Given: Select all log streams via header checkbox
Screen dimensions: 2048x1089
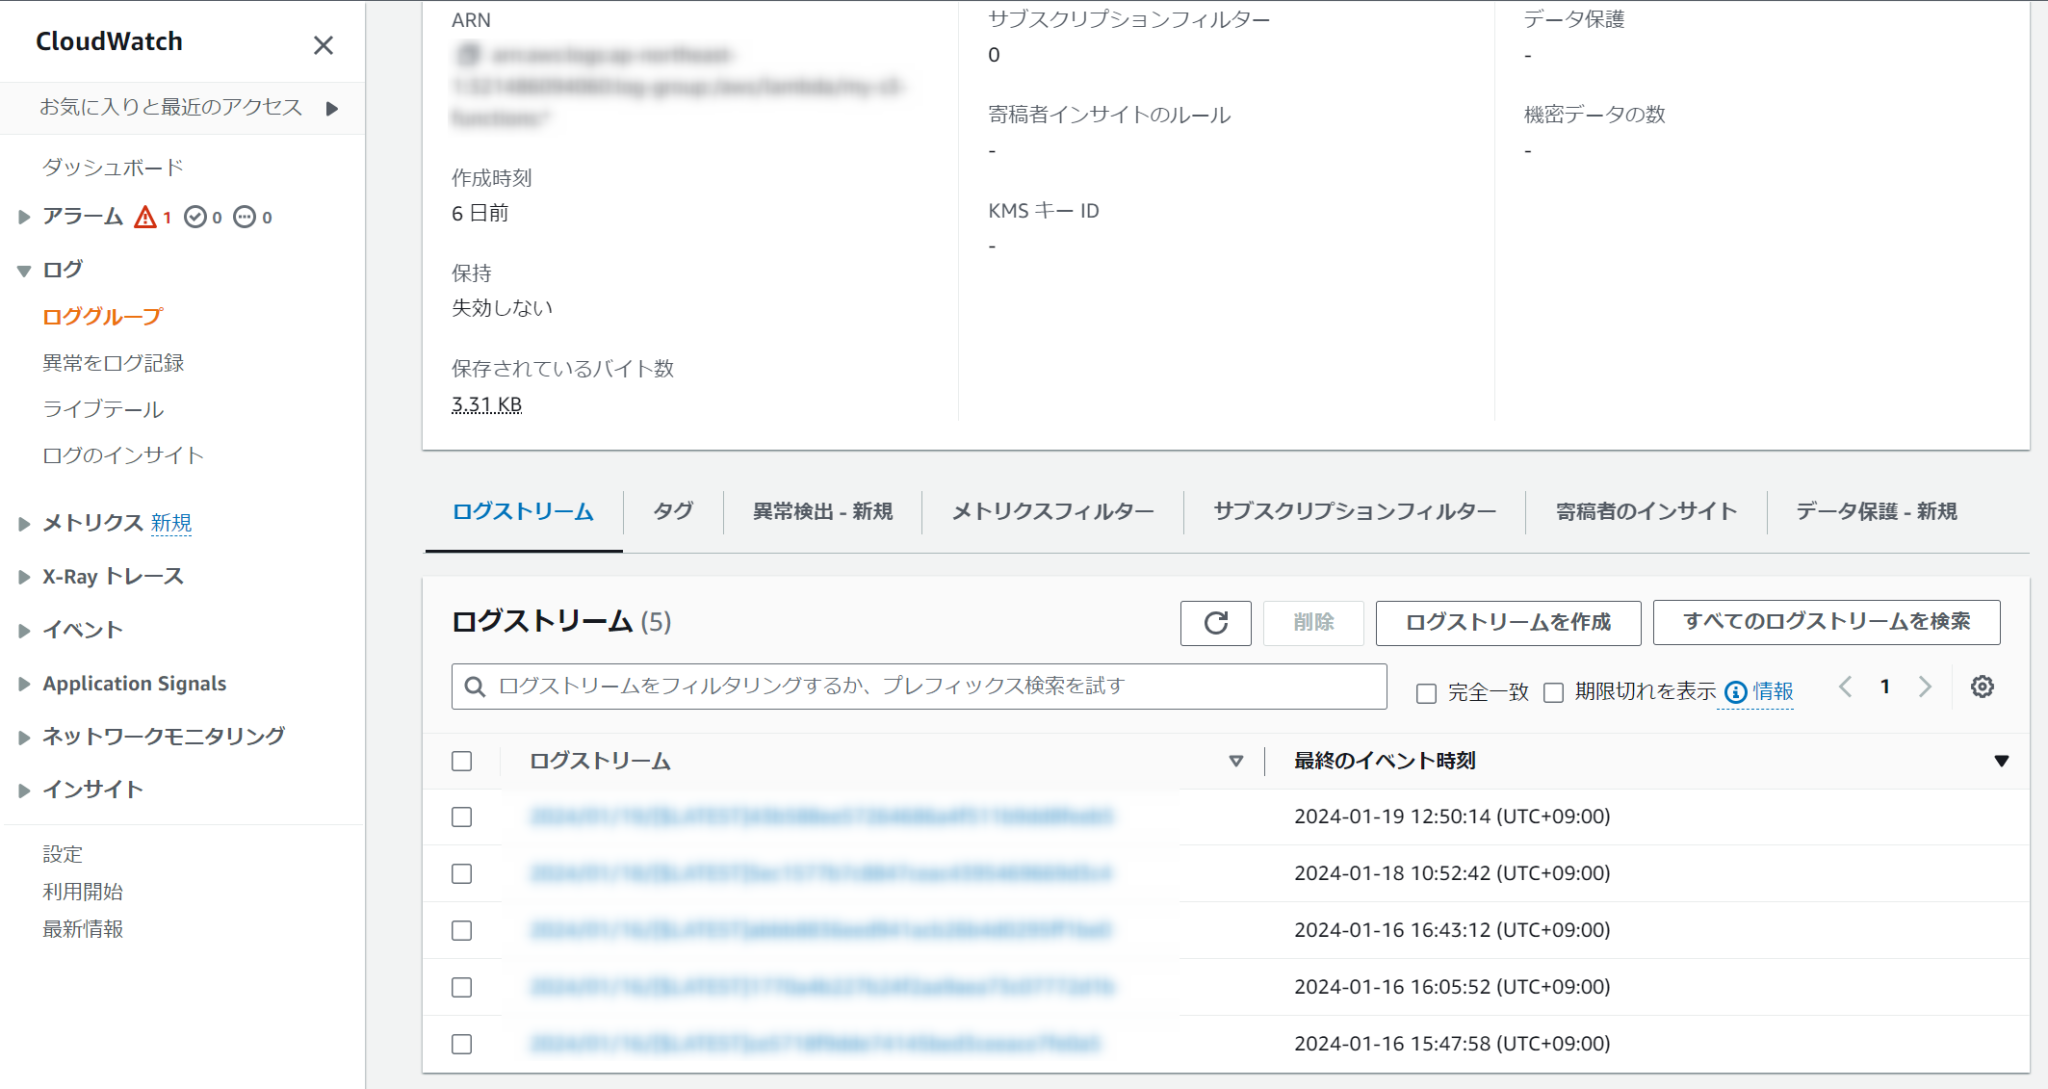Looking at the screenshot, I should (462, 761).
